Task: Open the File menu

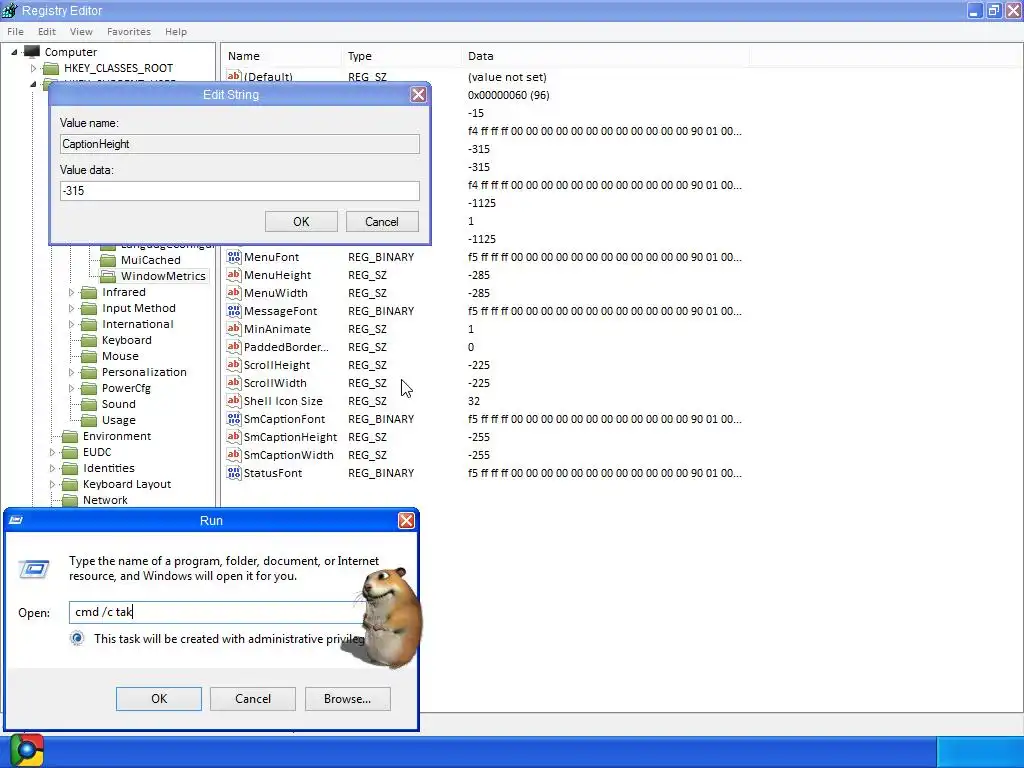Action: tap(15, 31)
